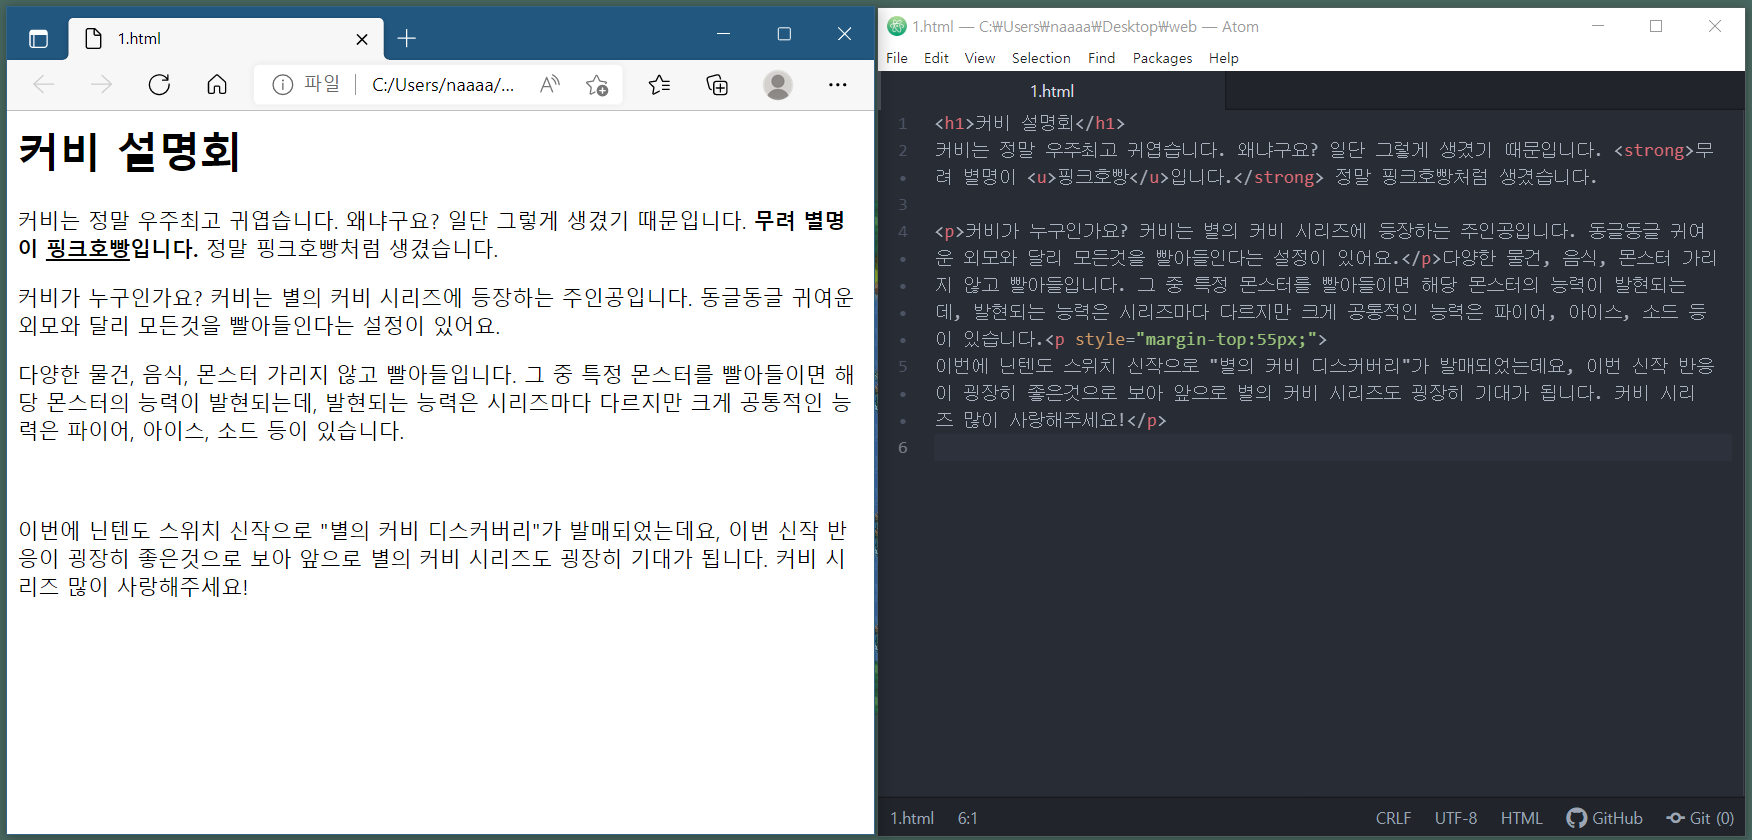Go back in Edge browser
This screenshot has width=1752, height=840.
point(44,85)
